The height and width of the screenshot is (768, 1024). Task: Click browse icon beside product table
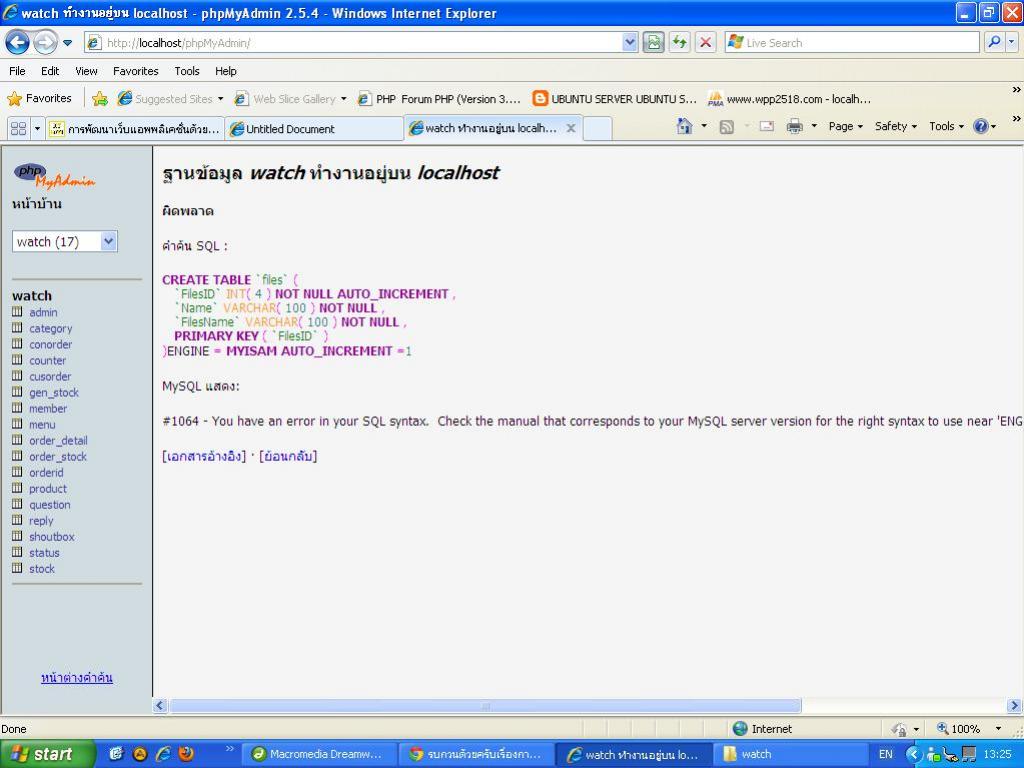(x=18, y=488)
